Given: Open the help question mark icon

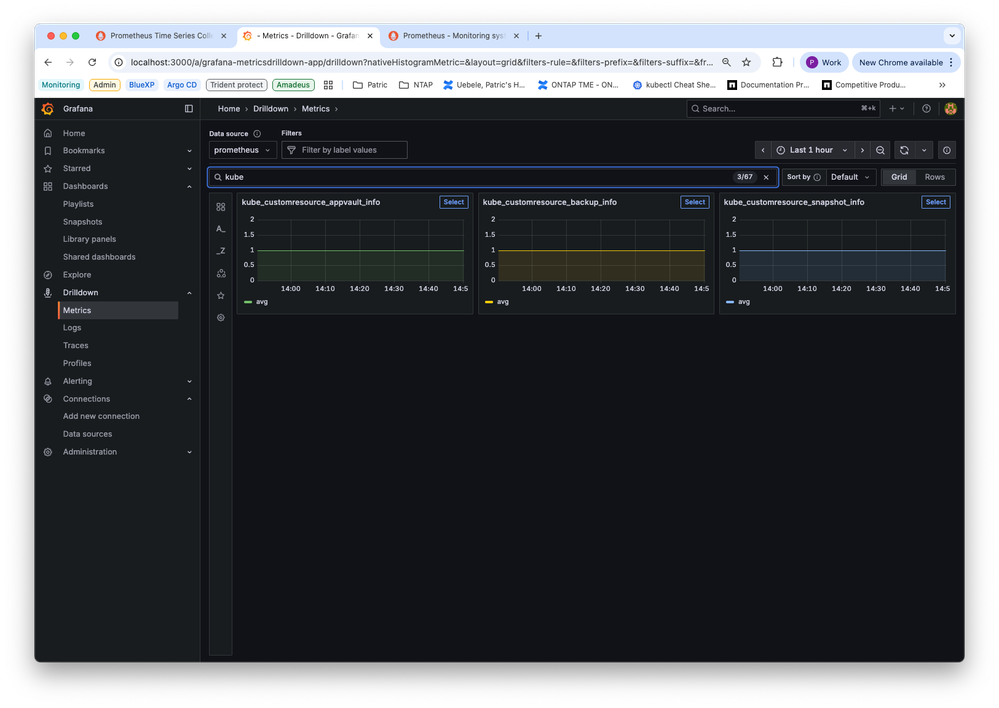Looking at the screenshot, I should coord(926,109).
